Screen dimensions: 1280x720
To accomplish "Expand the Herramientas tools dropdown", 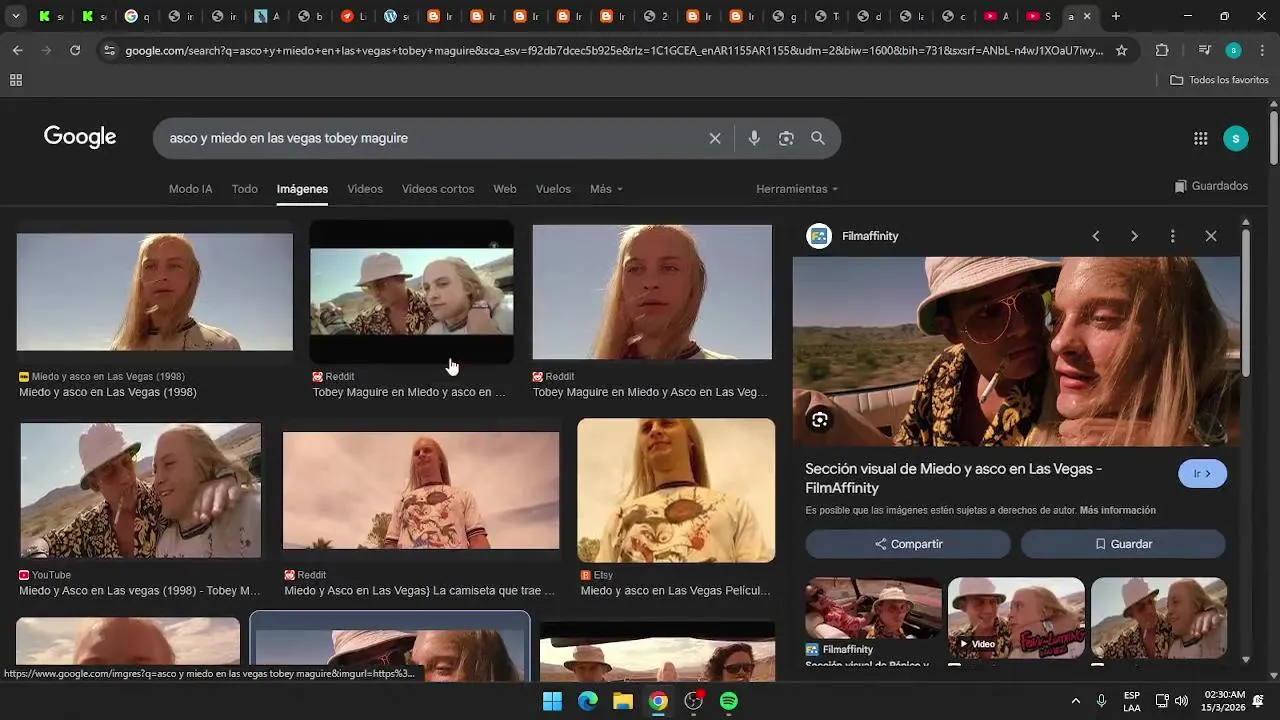I will (797, 189).
